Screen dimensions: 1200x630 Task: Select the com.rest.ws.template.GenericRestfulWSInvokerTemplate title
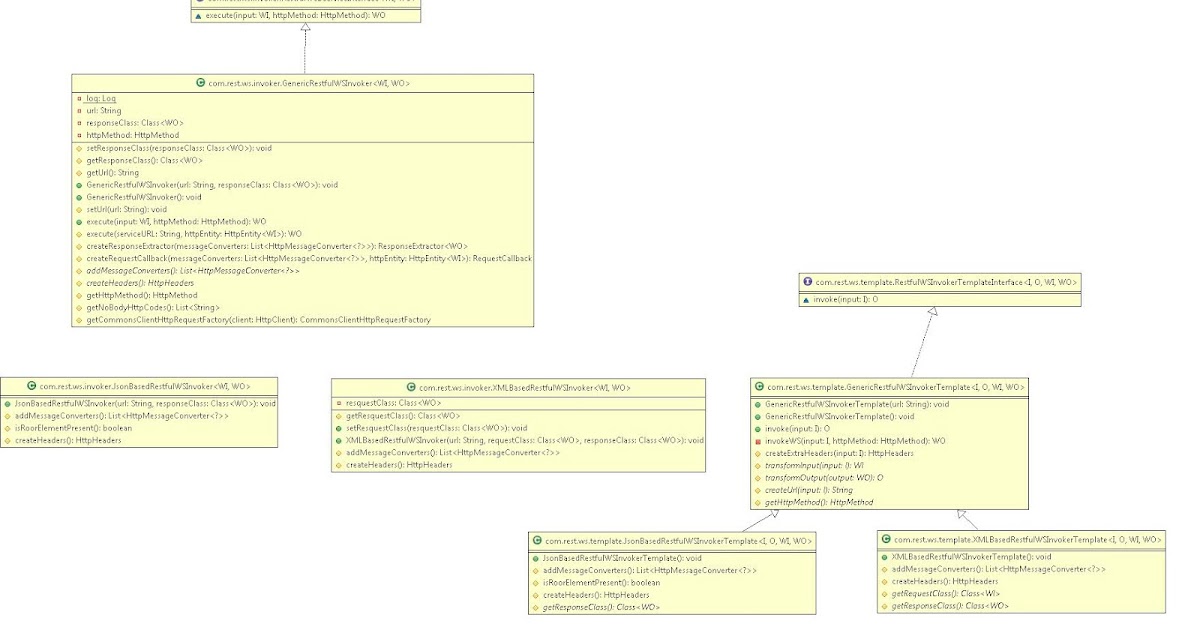coord(896,387)
